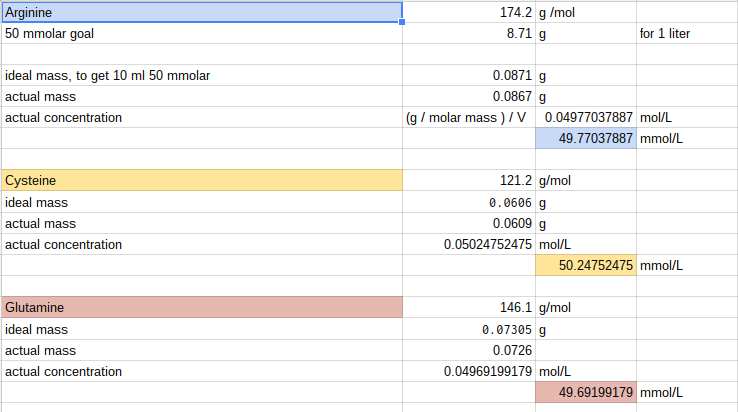Click the red highlighted 49.69199179 cell
The width and height of the screenshot is (738, 412).
point(586,392)
